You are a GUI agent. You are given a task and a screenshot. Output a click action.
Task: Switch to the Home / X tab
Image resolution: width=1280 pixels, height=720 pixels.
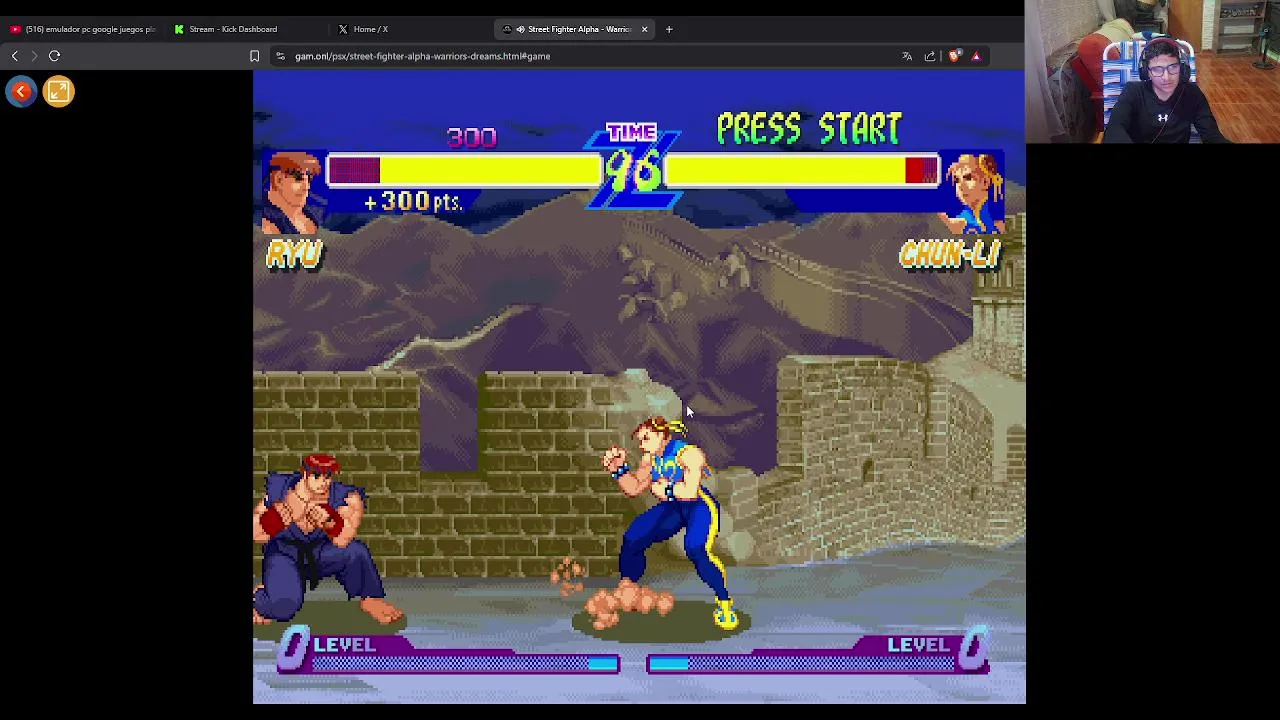410,29
